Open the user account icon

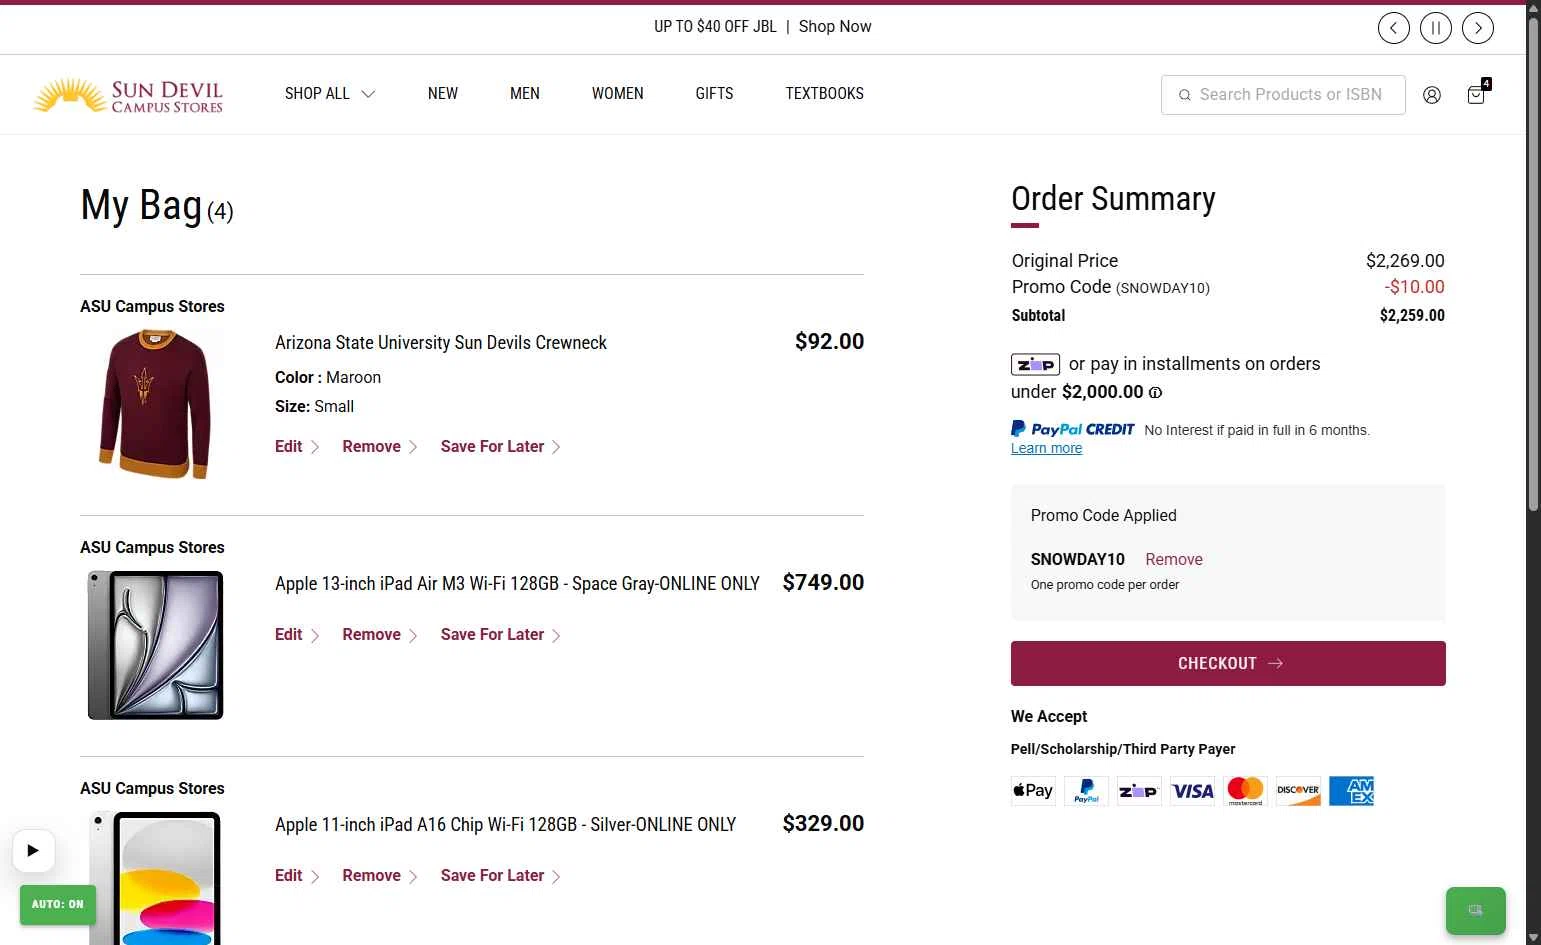pos(1432,95)
